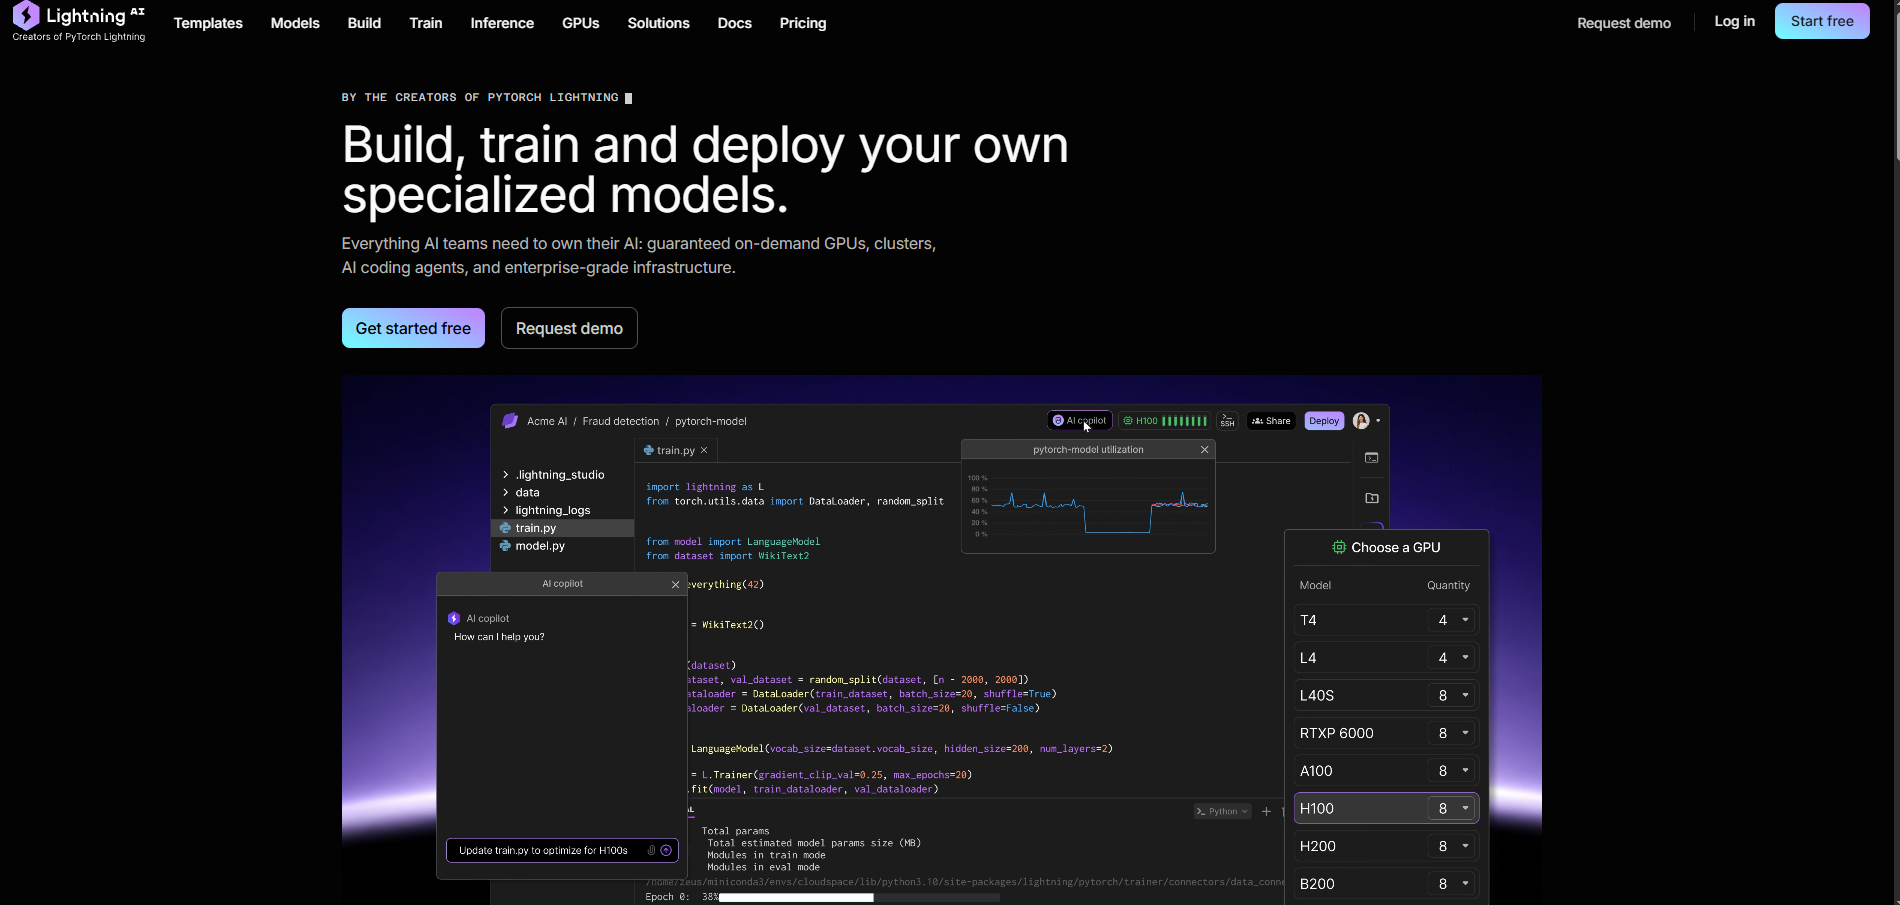This screenshot has width=1900, height=905.
Task: Click Request demo in the top navigation
Action: (x=1624, y=23)
